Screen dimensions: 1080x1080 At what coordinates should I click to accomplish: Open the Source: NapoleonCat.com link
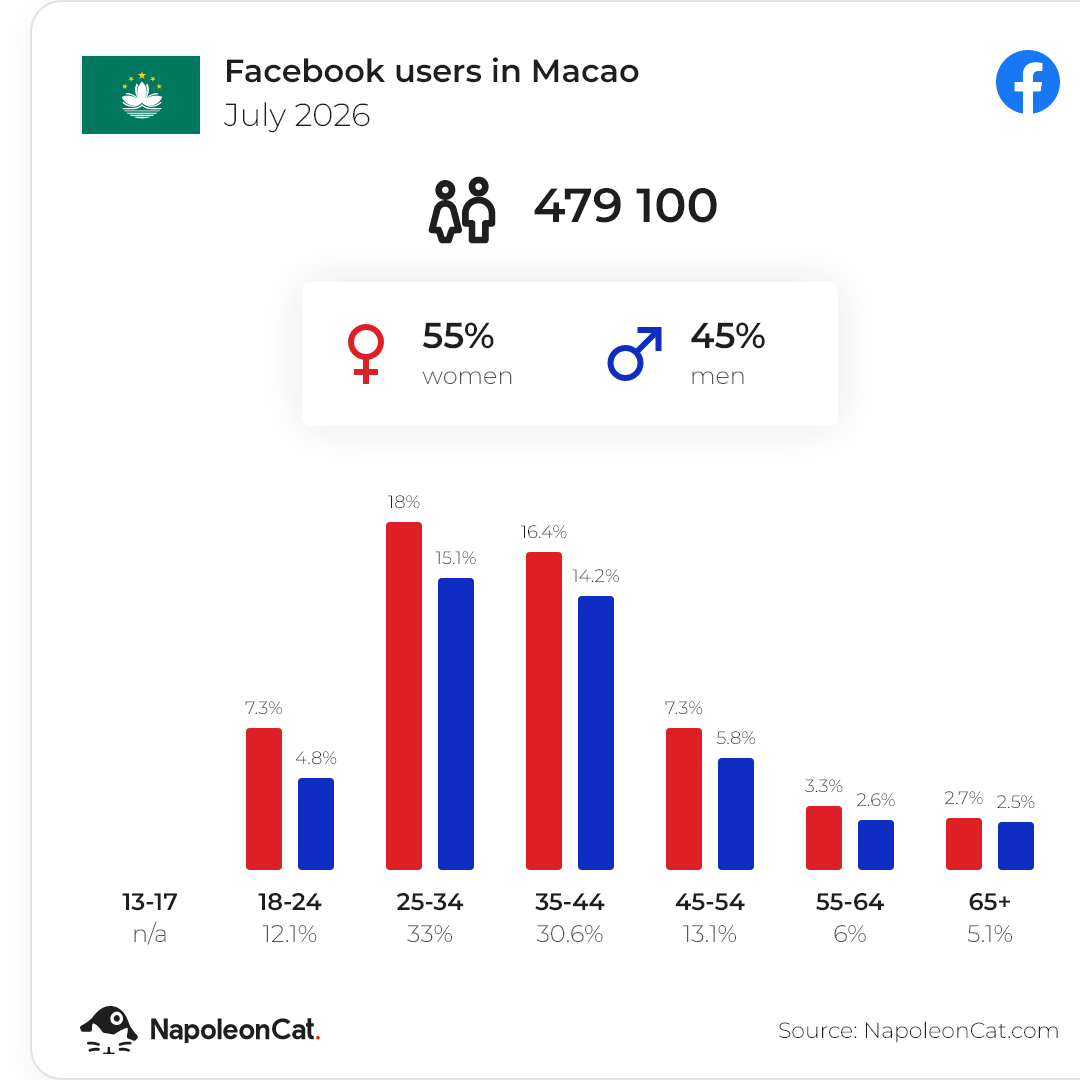tap(918, 1030)
